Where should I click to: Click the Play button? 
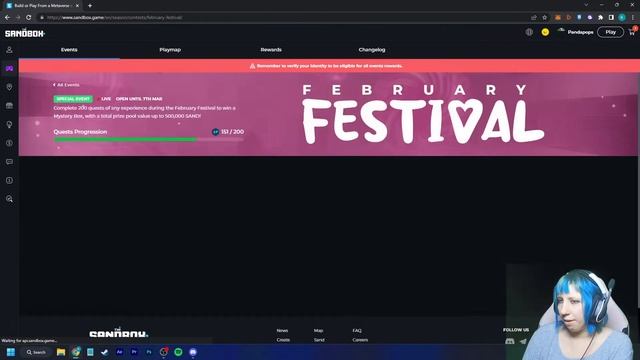coord(611,32)
